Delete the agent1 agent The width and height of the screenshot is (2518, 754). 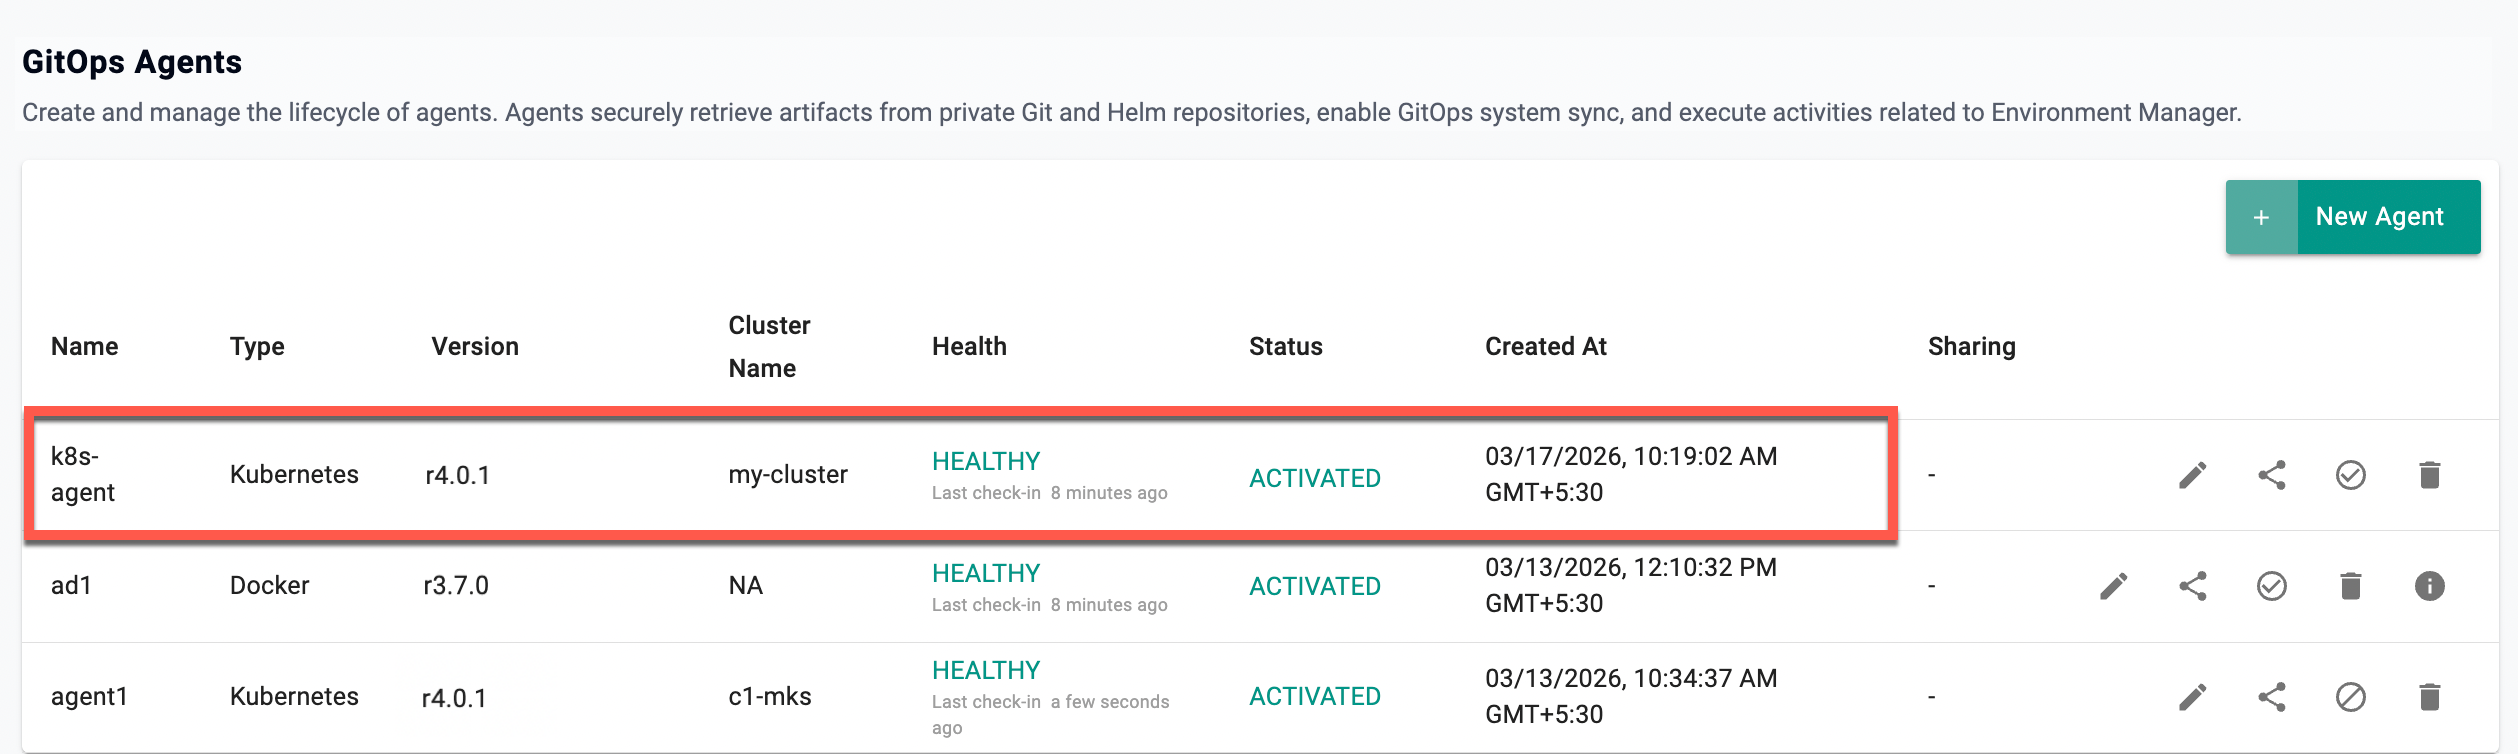click(2429, 697)
